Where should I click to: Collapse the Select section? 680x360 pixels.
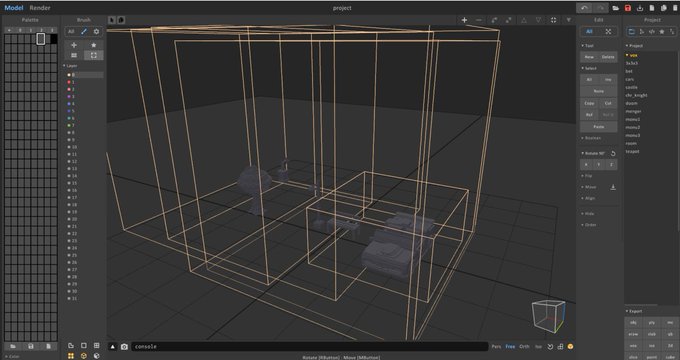589,68
